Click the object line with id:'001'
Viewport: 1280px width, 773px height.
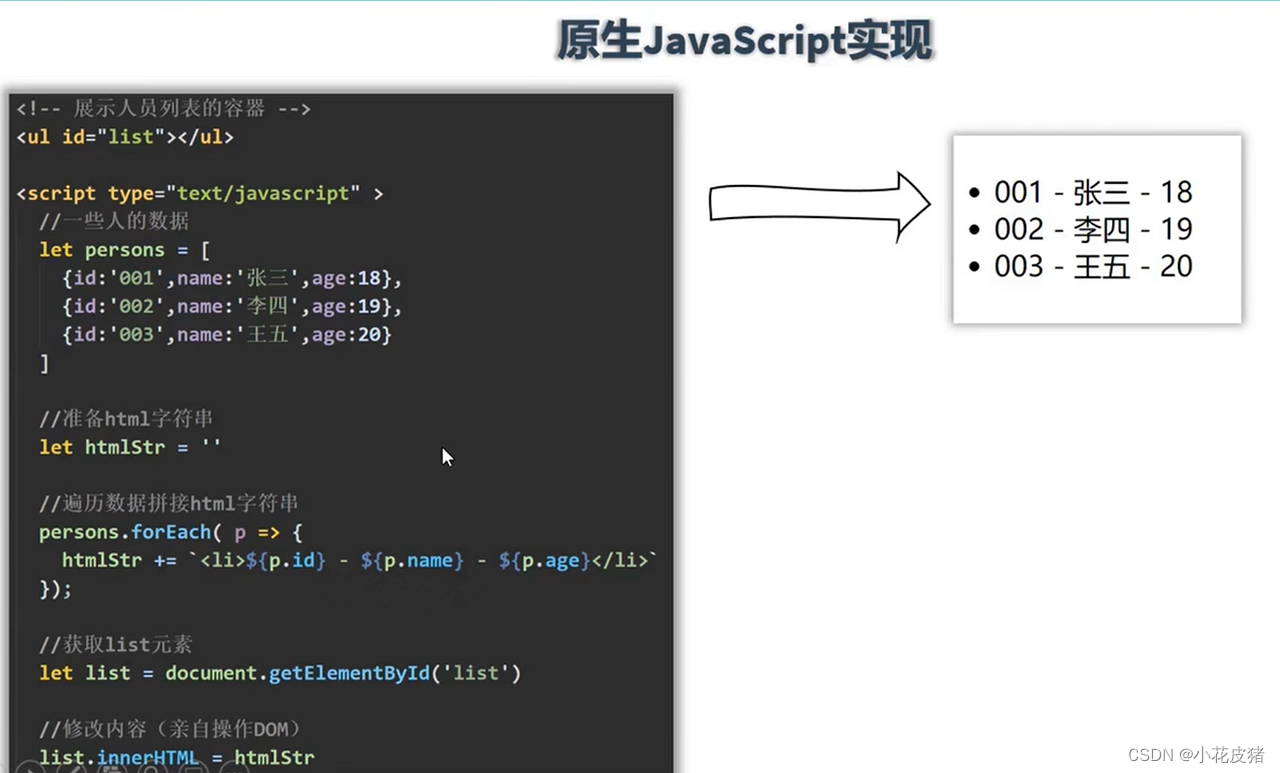pyautogui.click(x=232, y=278)
